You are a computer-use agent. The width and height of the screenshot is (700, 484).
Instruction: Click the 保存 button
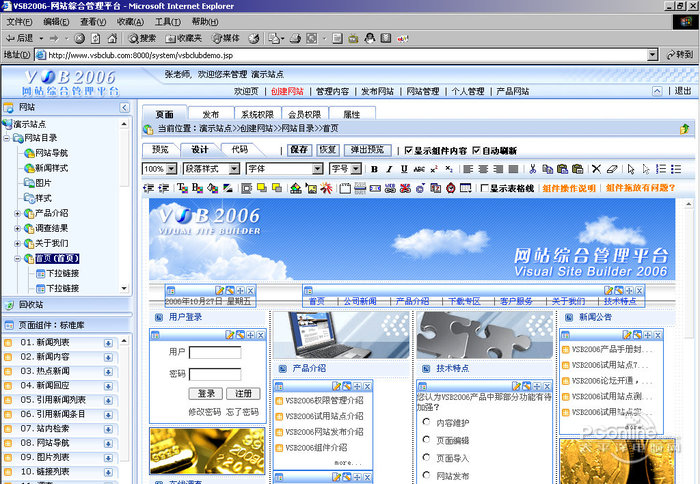[x=299, y=150]
